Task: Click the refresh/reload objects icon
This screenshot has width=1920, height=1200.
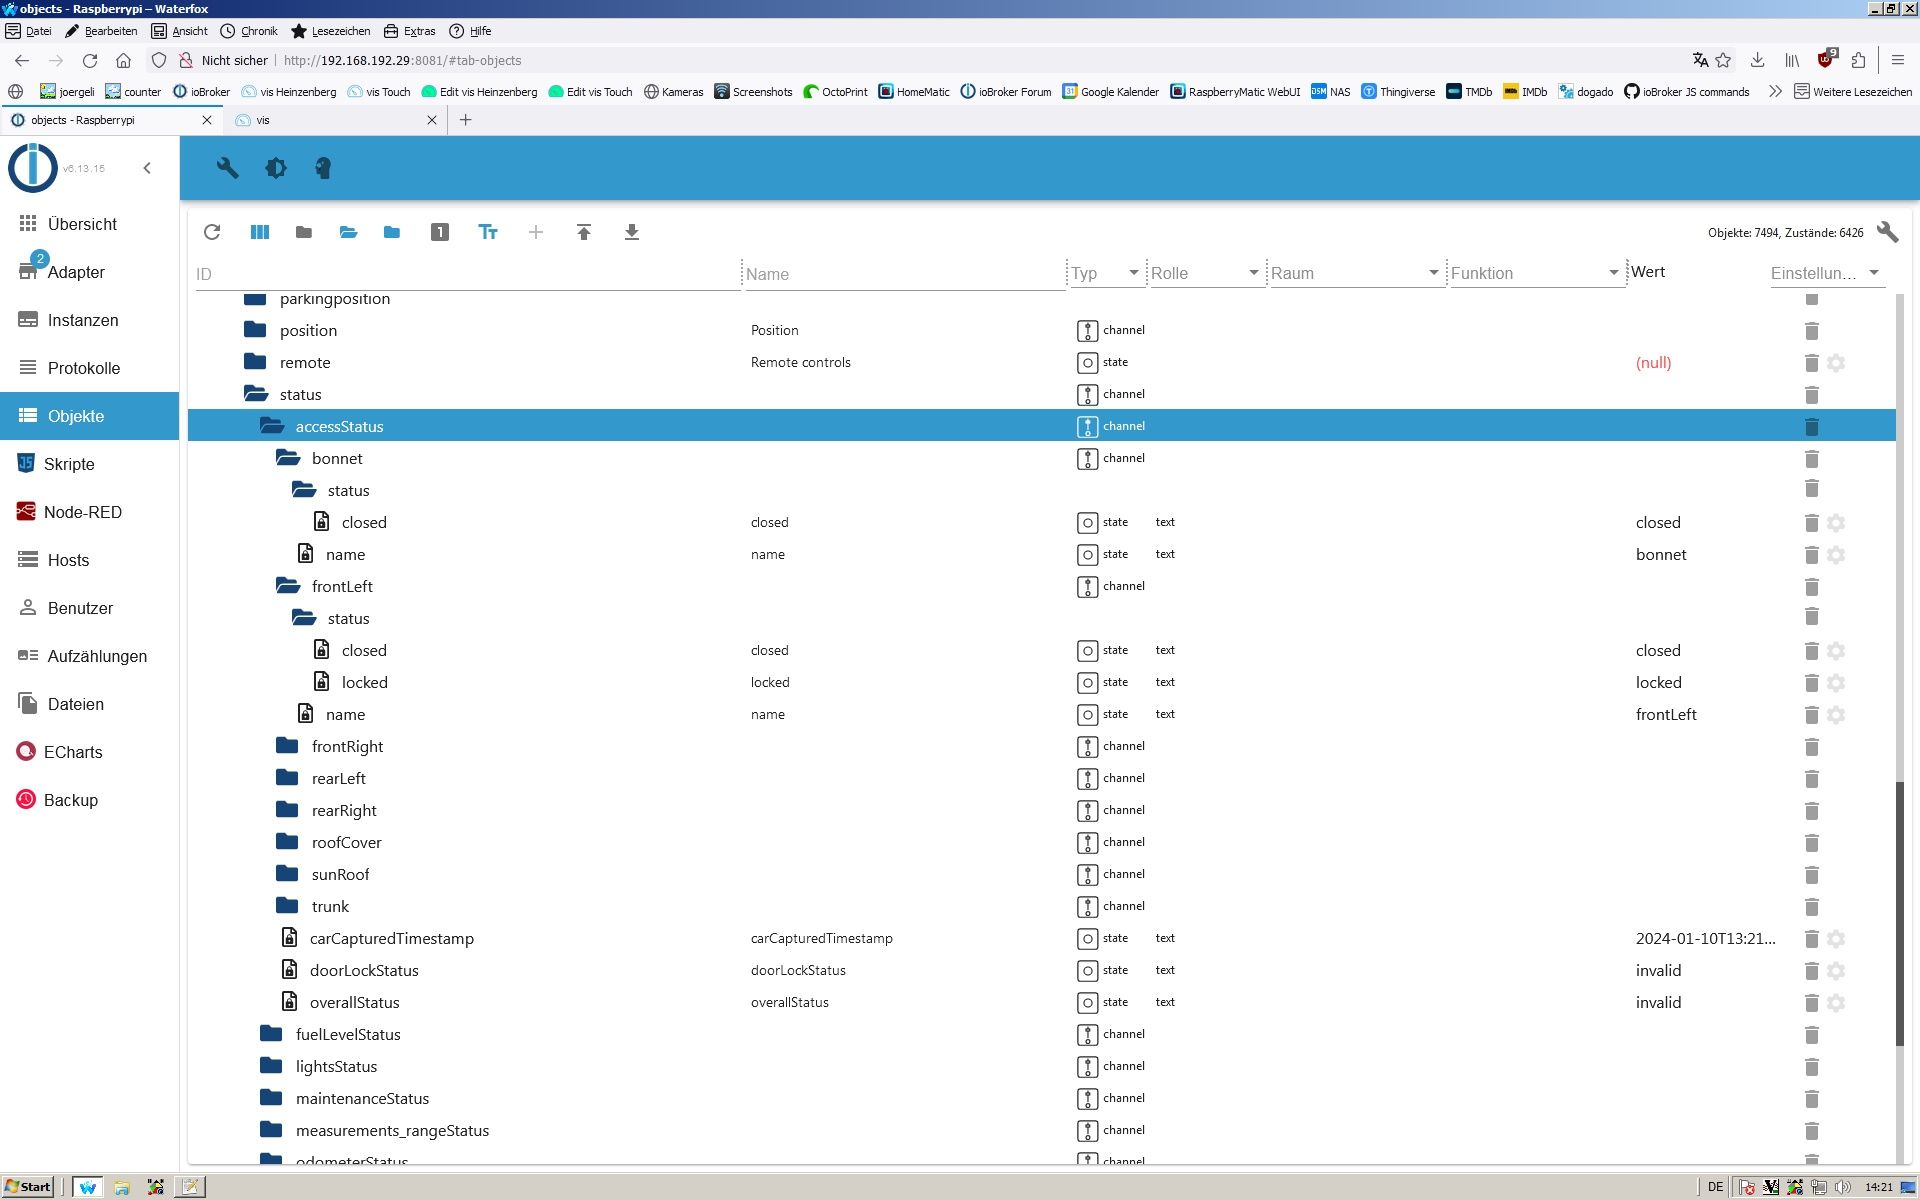Action: 211,232
